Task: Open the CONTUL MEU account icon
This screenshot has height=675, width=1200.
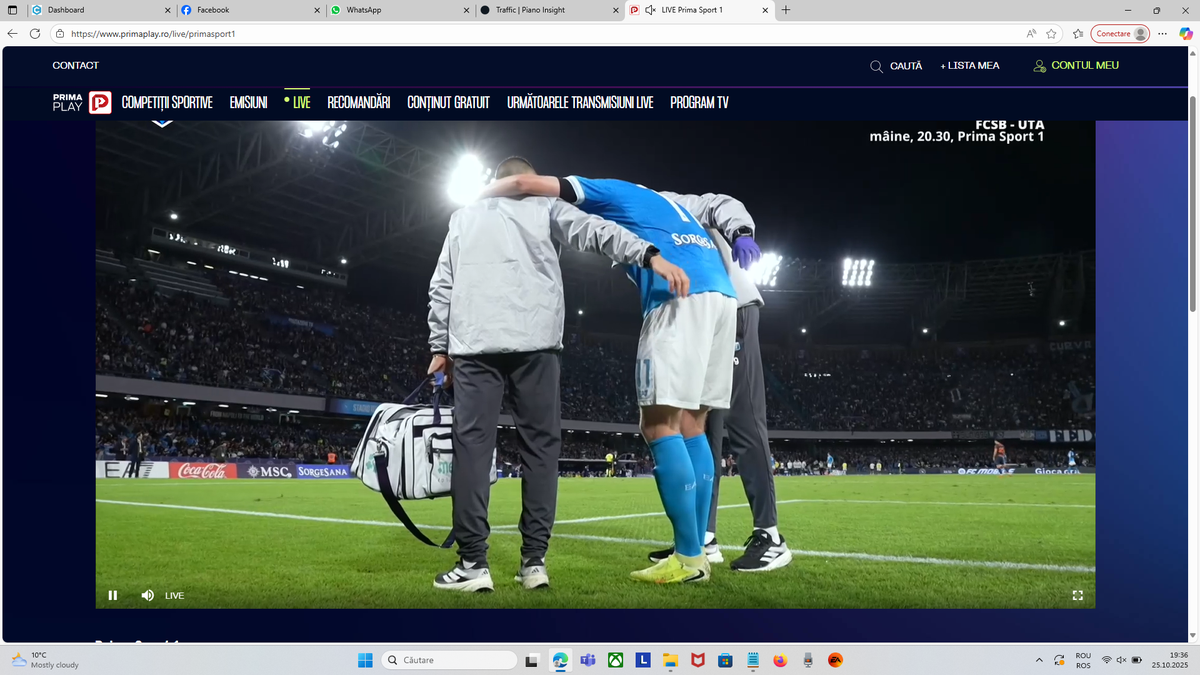Action: coord(1040,66)
